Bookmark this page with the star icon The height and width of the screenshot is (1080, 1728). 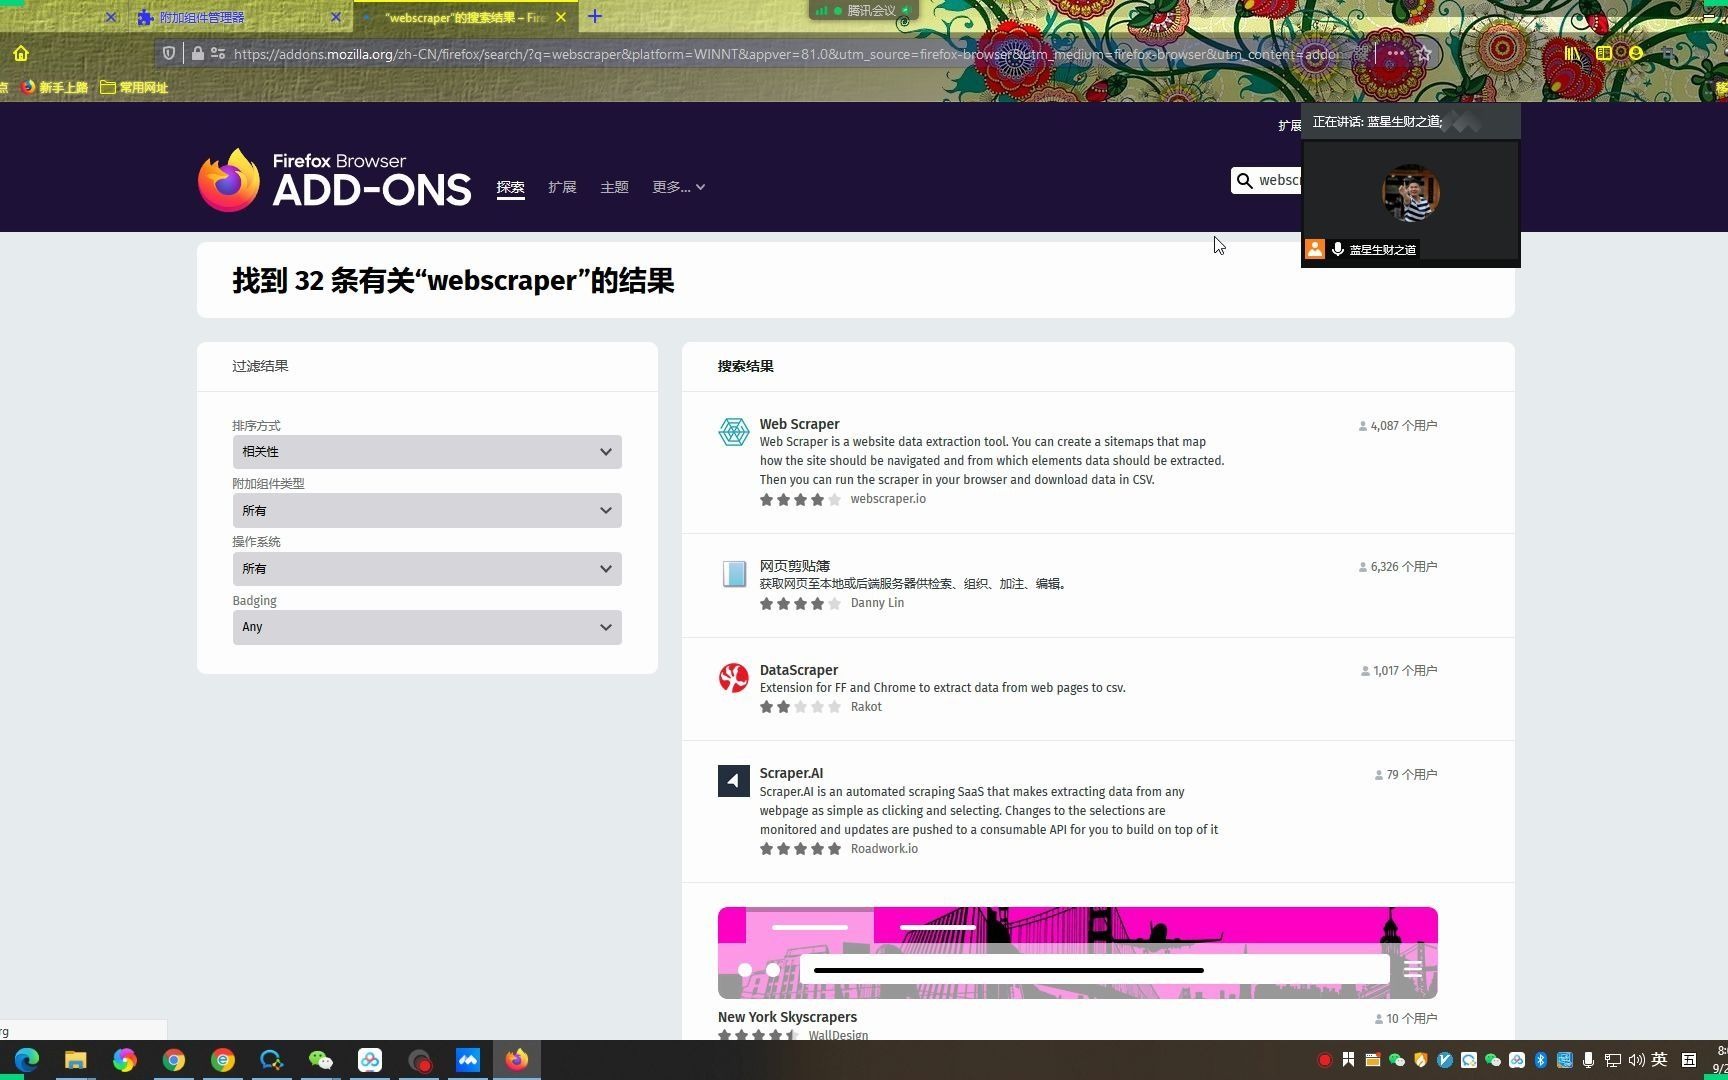(1424, 54)
